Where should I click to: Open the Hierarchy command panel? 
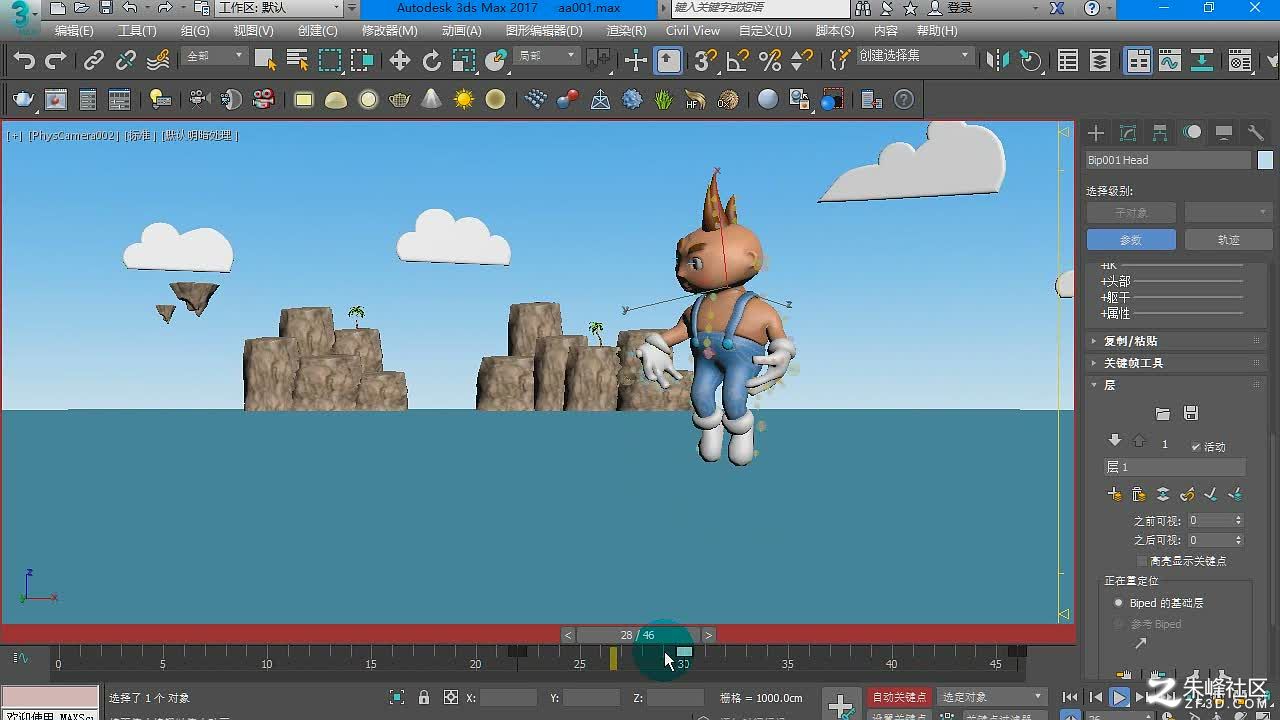1160,133
